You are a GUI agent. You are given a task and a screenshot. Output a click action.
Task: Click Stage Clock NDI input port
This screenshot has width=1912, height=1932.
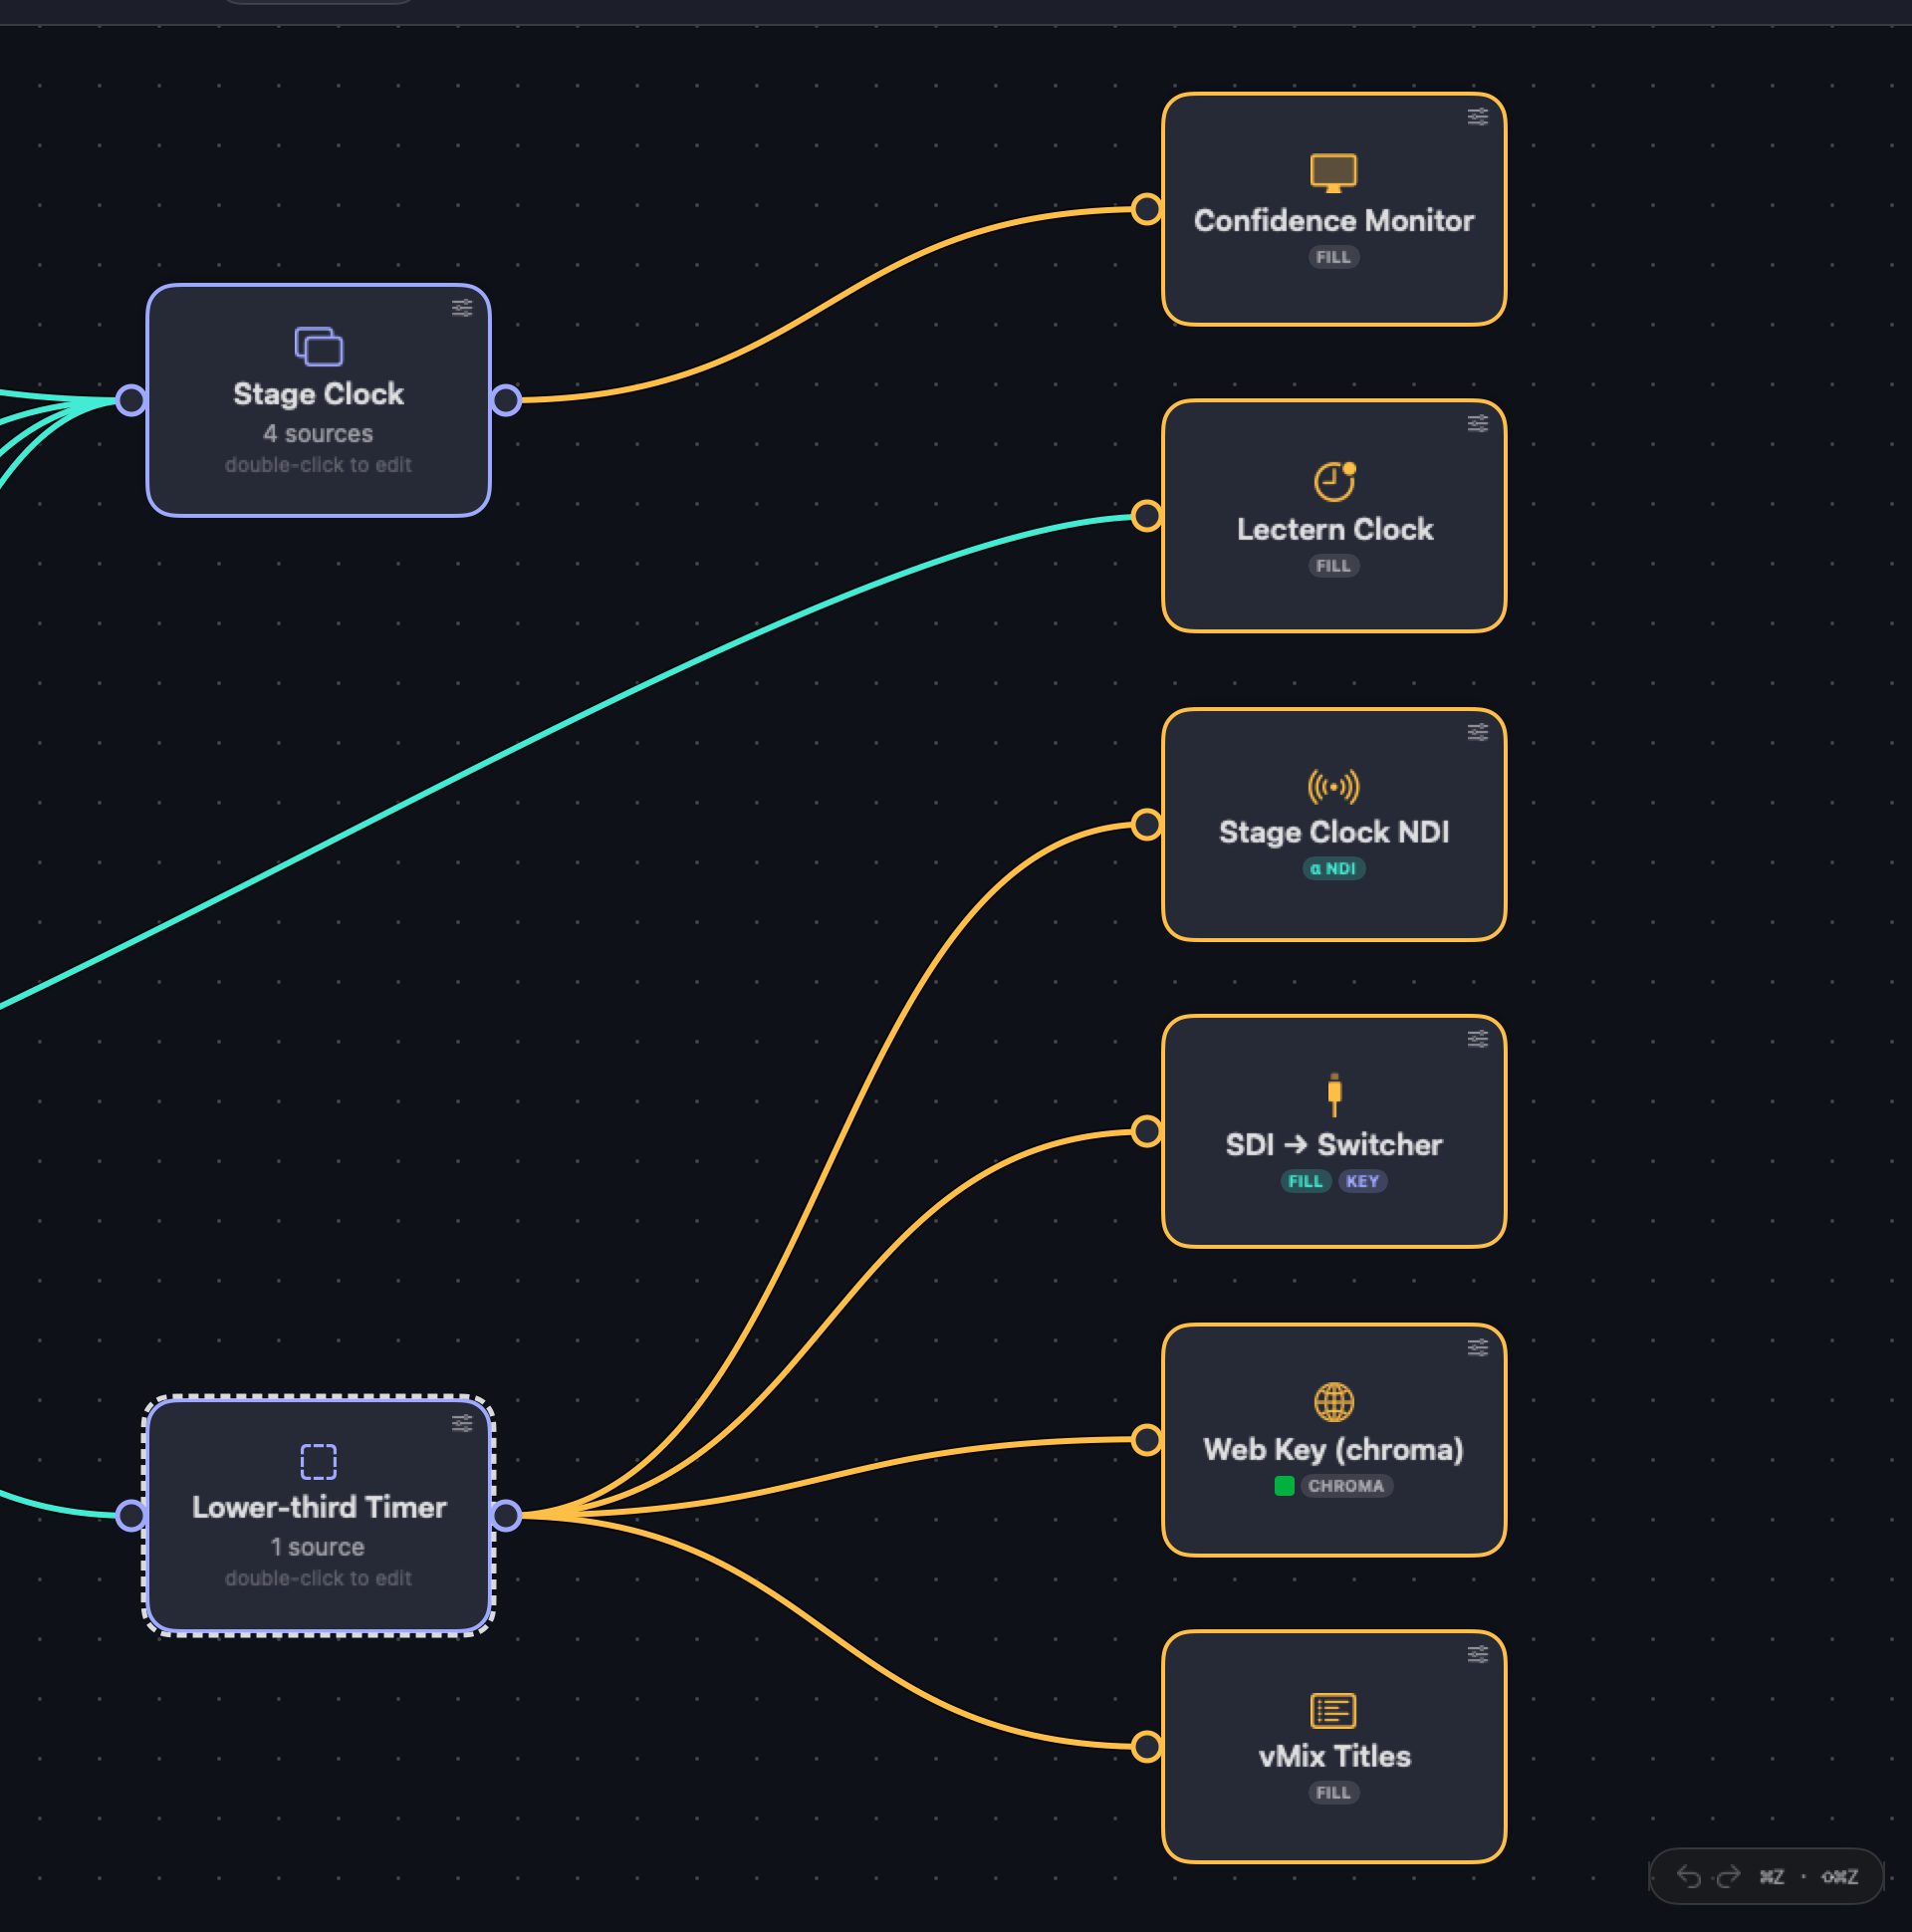1147,825
